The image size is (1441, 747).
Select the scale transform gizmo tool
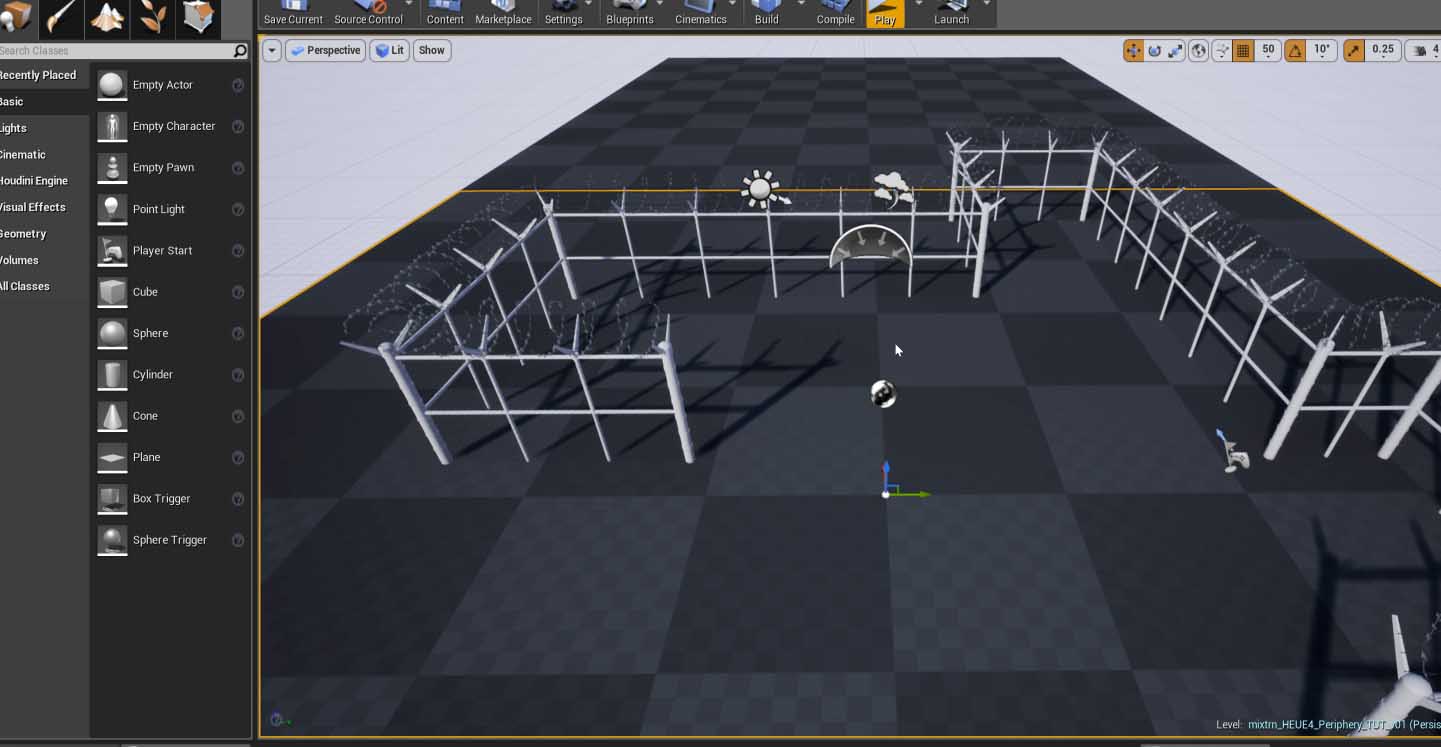coord(1175,50)
